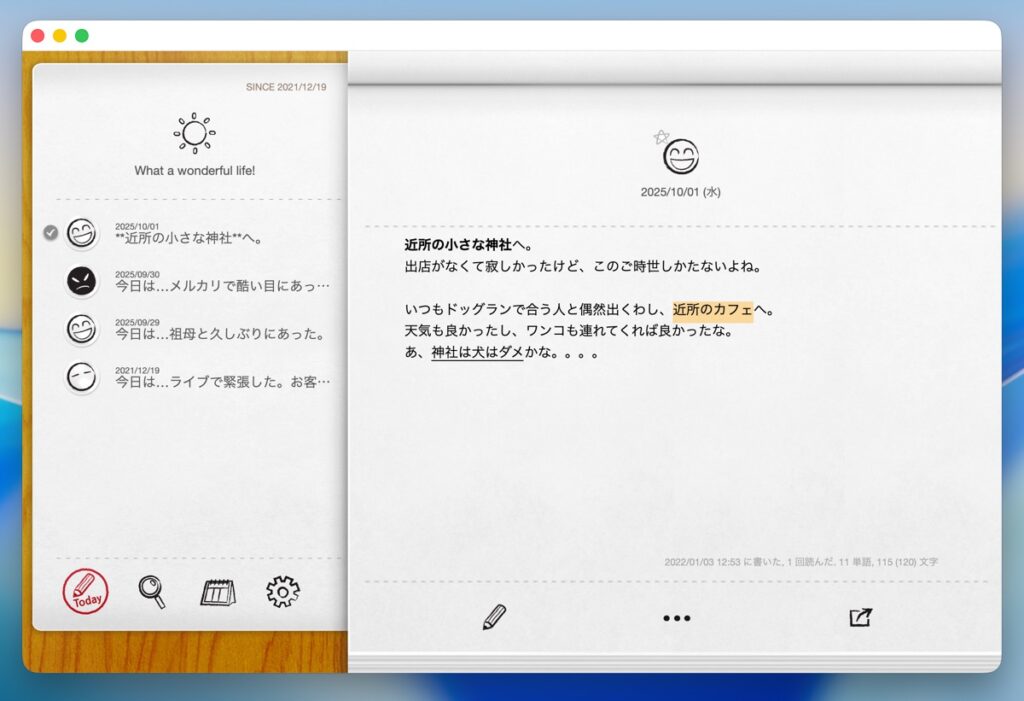Toggle the checkmark on the 2025/10/01 entry
1024x701 pixels.
50,233
